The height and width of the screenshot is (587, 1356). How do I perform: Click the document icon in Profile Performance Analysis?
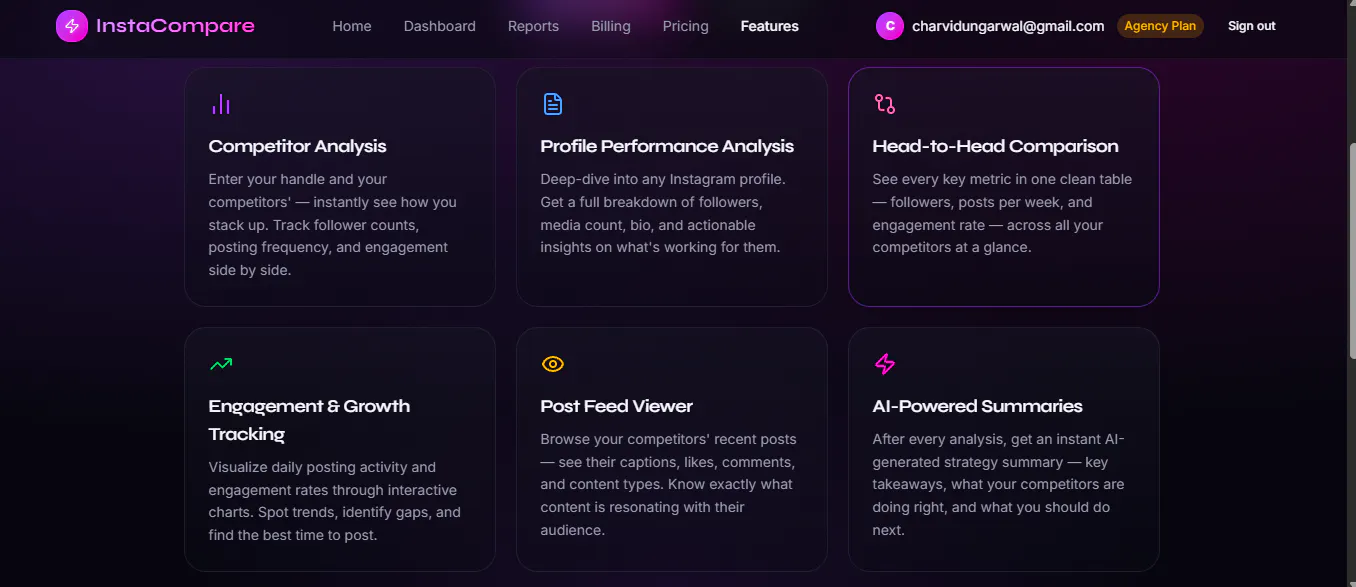point(553,104)
